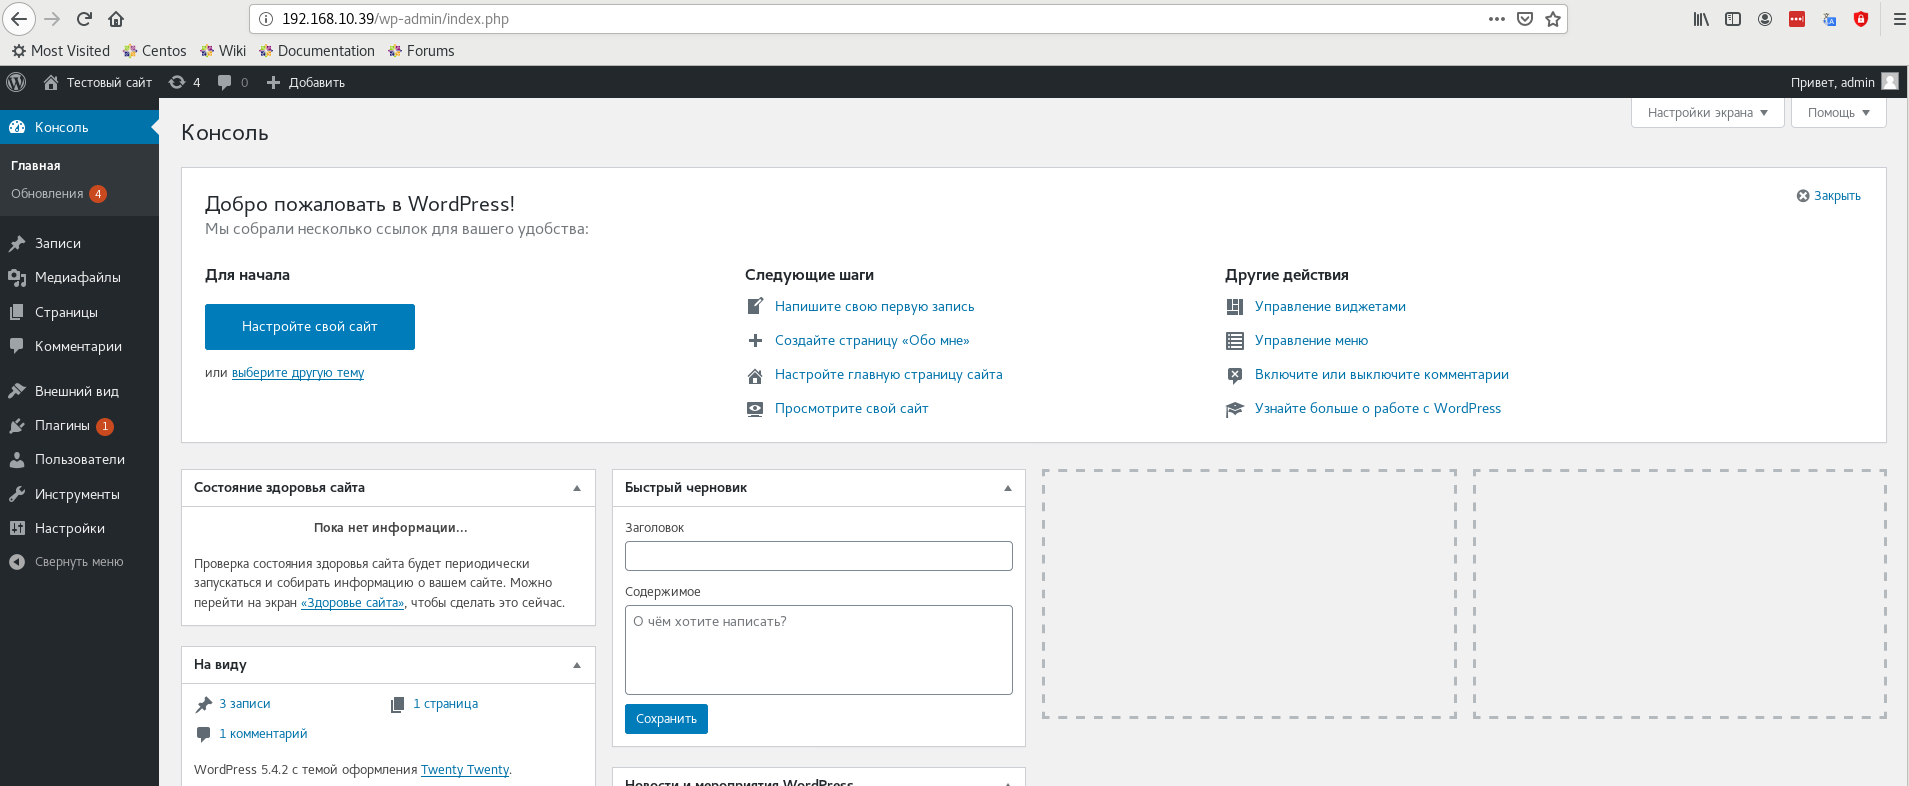Open Управление виджетами link
Image resolution: width=1909 pixels, height=786 pixels.
pyautogui.click(x=1330, y=307)
